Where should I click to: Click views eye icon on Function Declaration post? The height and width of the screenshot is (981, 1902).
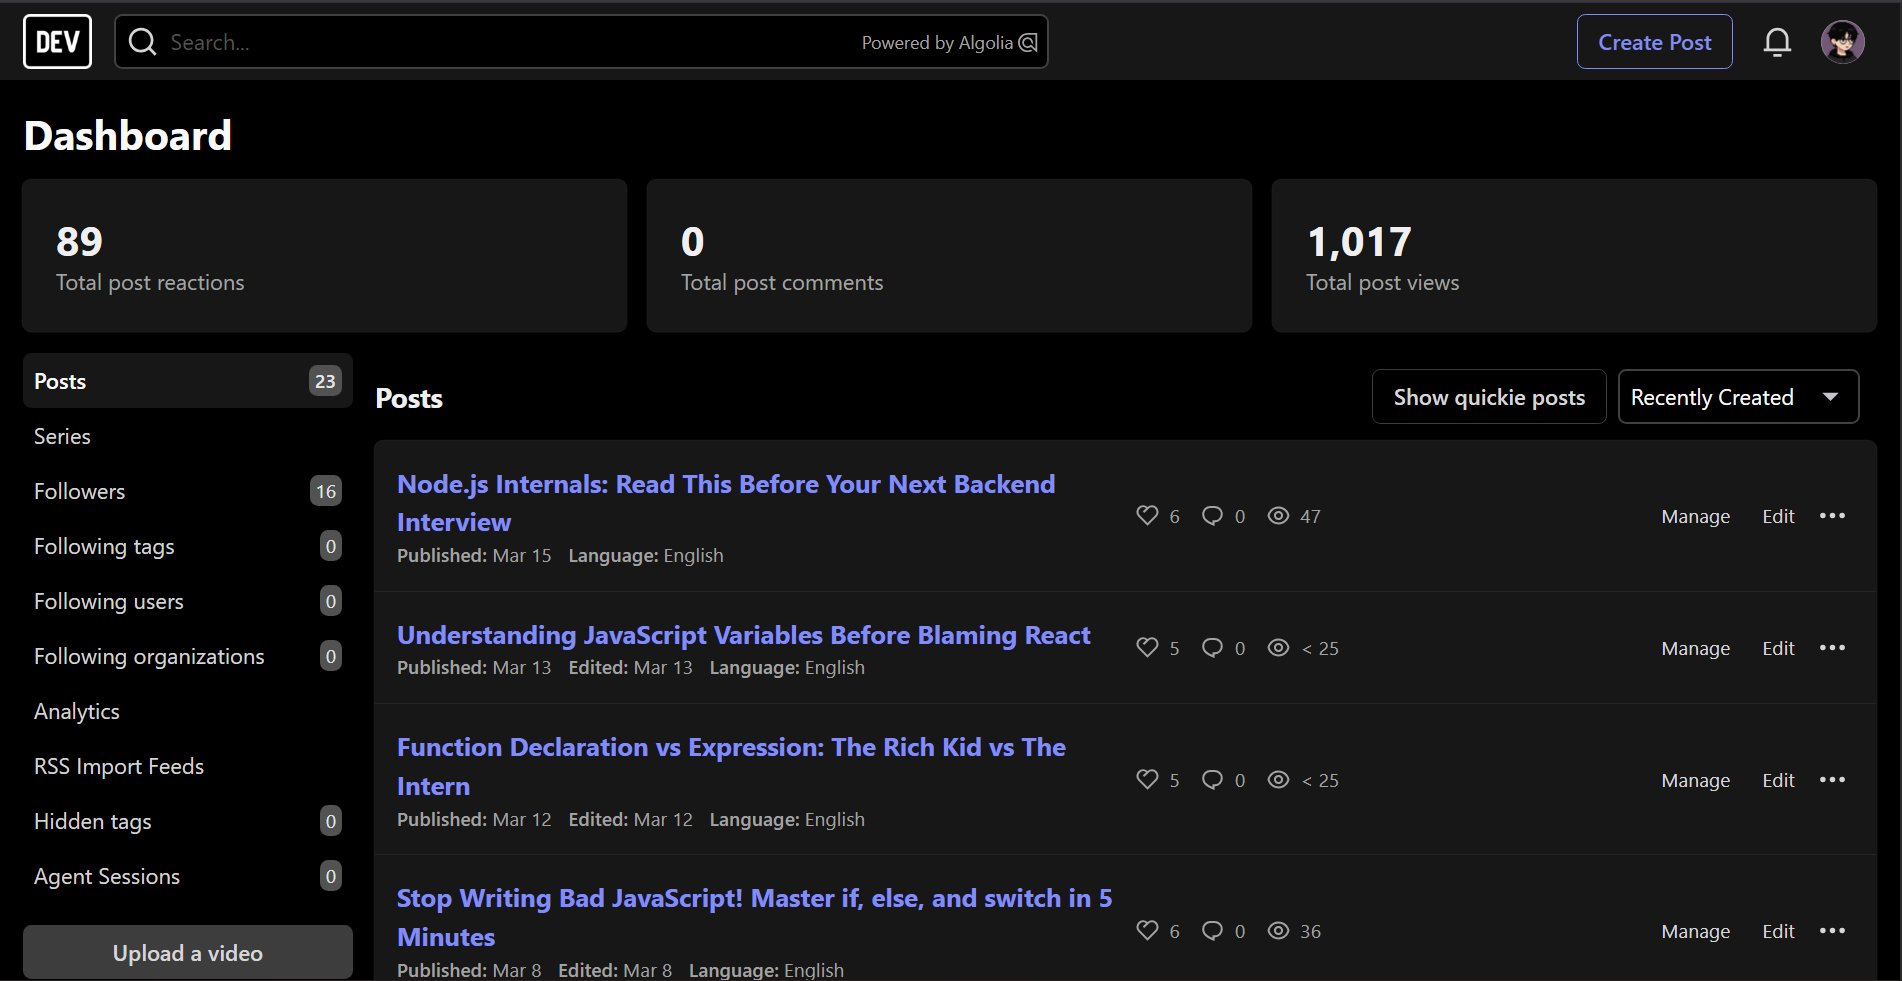coord(1278,779)
